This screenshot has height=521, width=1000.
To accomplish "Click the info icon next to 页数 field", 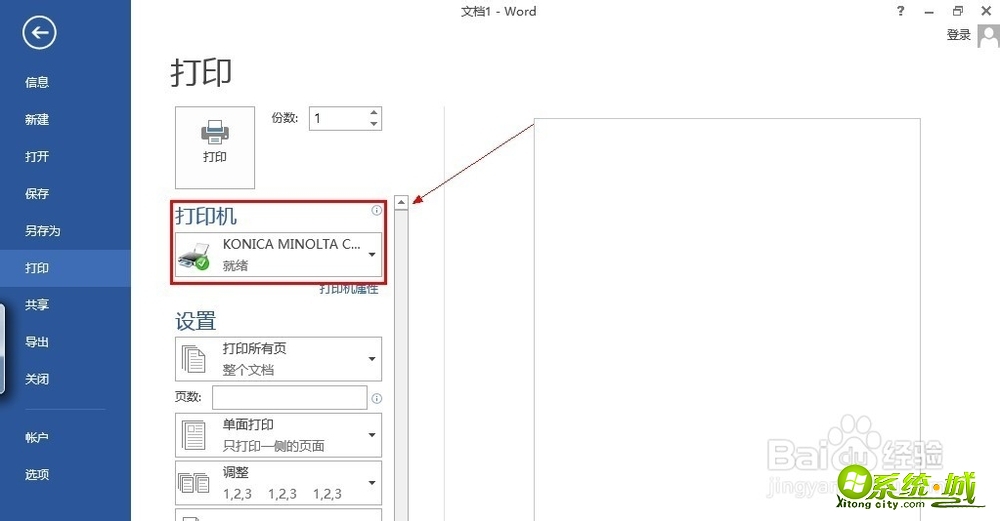I will point(377,399).
